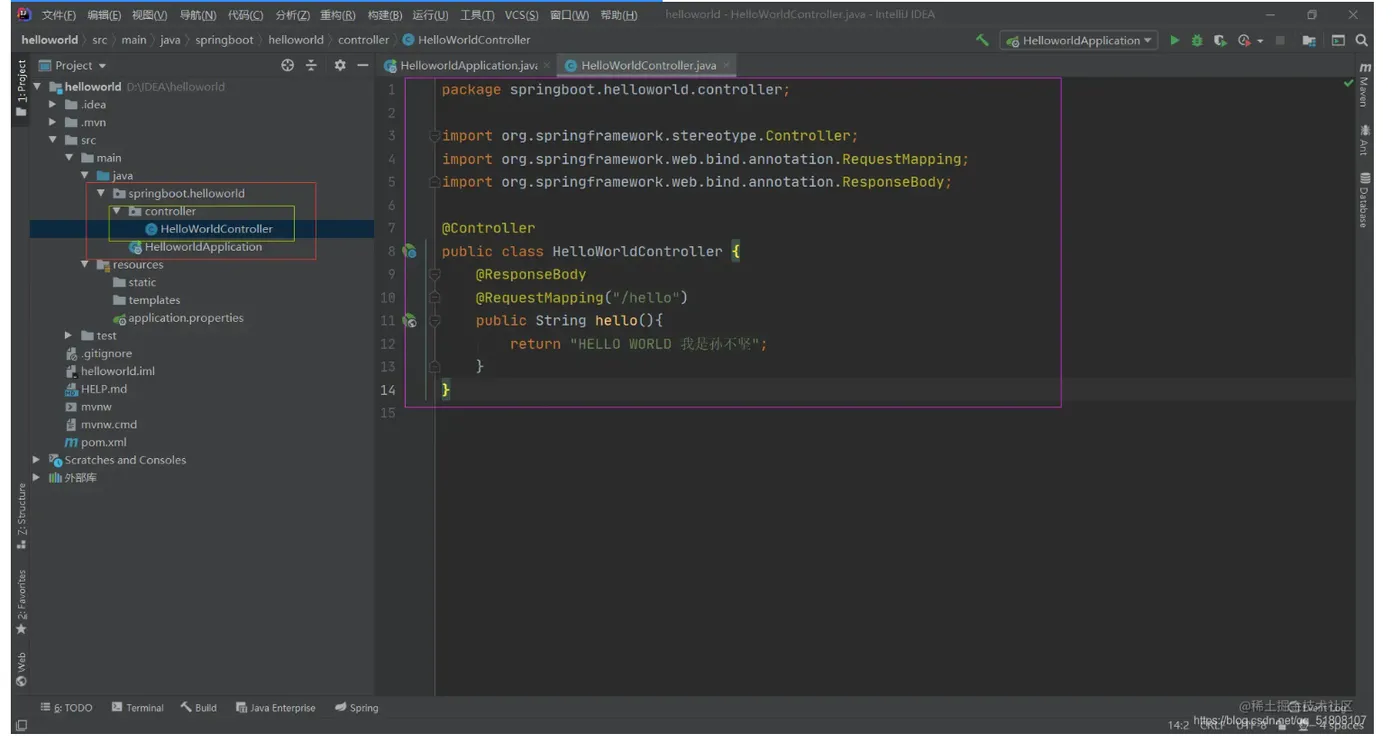Switch to HelloworldApplication.java tab
The width and height of the screenshot is (1400, 743).
pos(468,65)
